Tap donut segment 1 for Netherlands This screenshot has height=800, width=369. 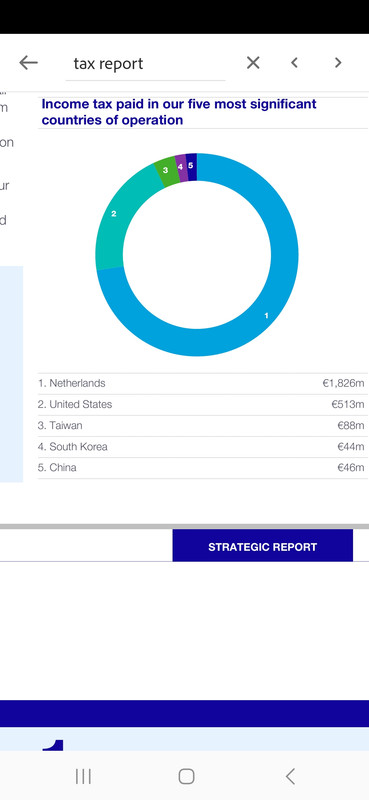point(266,316)
